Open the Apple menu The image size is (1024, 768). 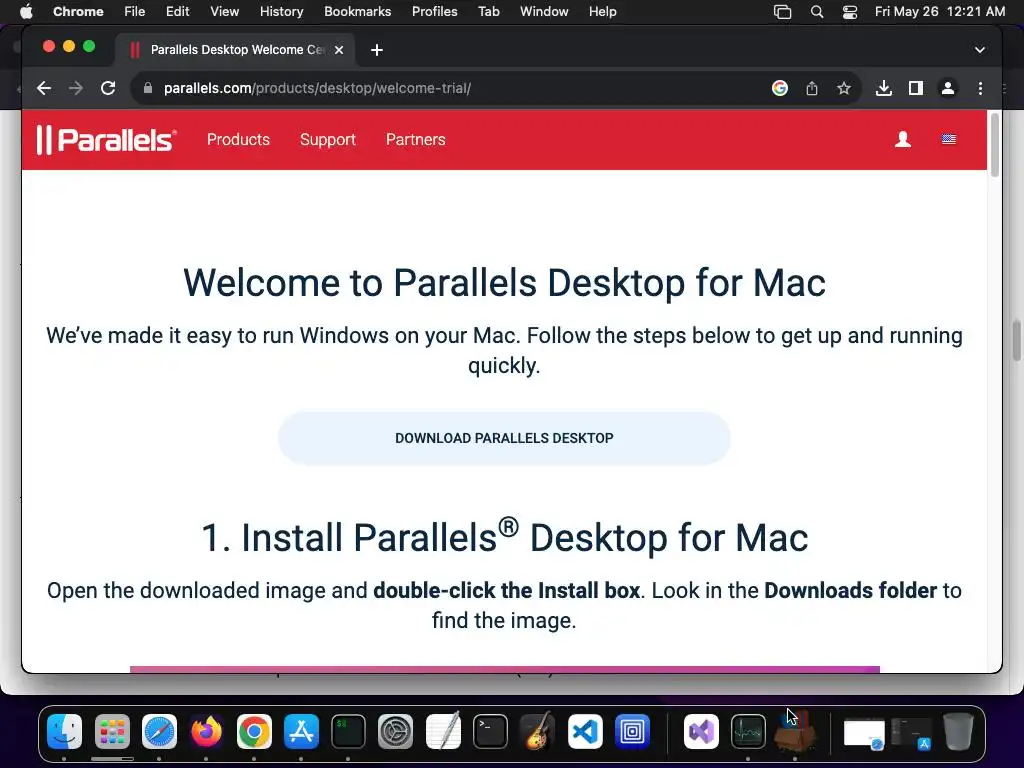click(26, 11)
